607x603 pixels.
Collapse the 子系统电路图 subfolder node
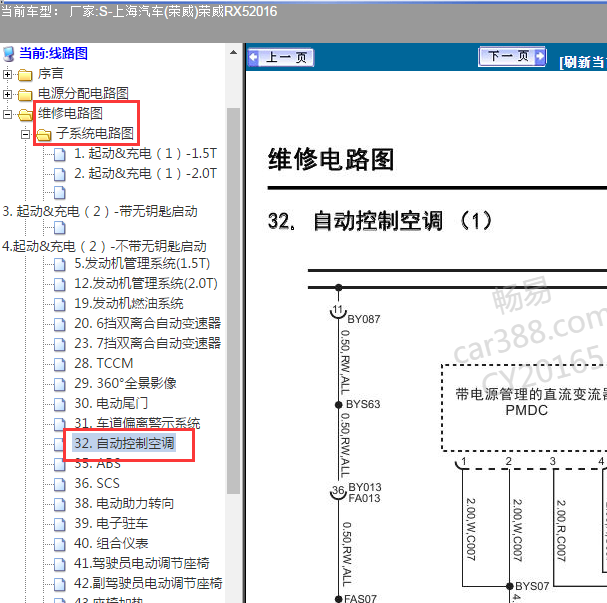click(x=26, y=134)
